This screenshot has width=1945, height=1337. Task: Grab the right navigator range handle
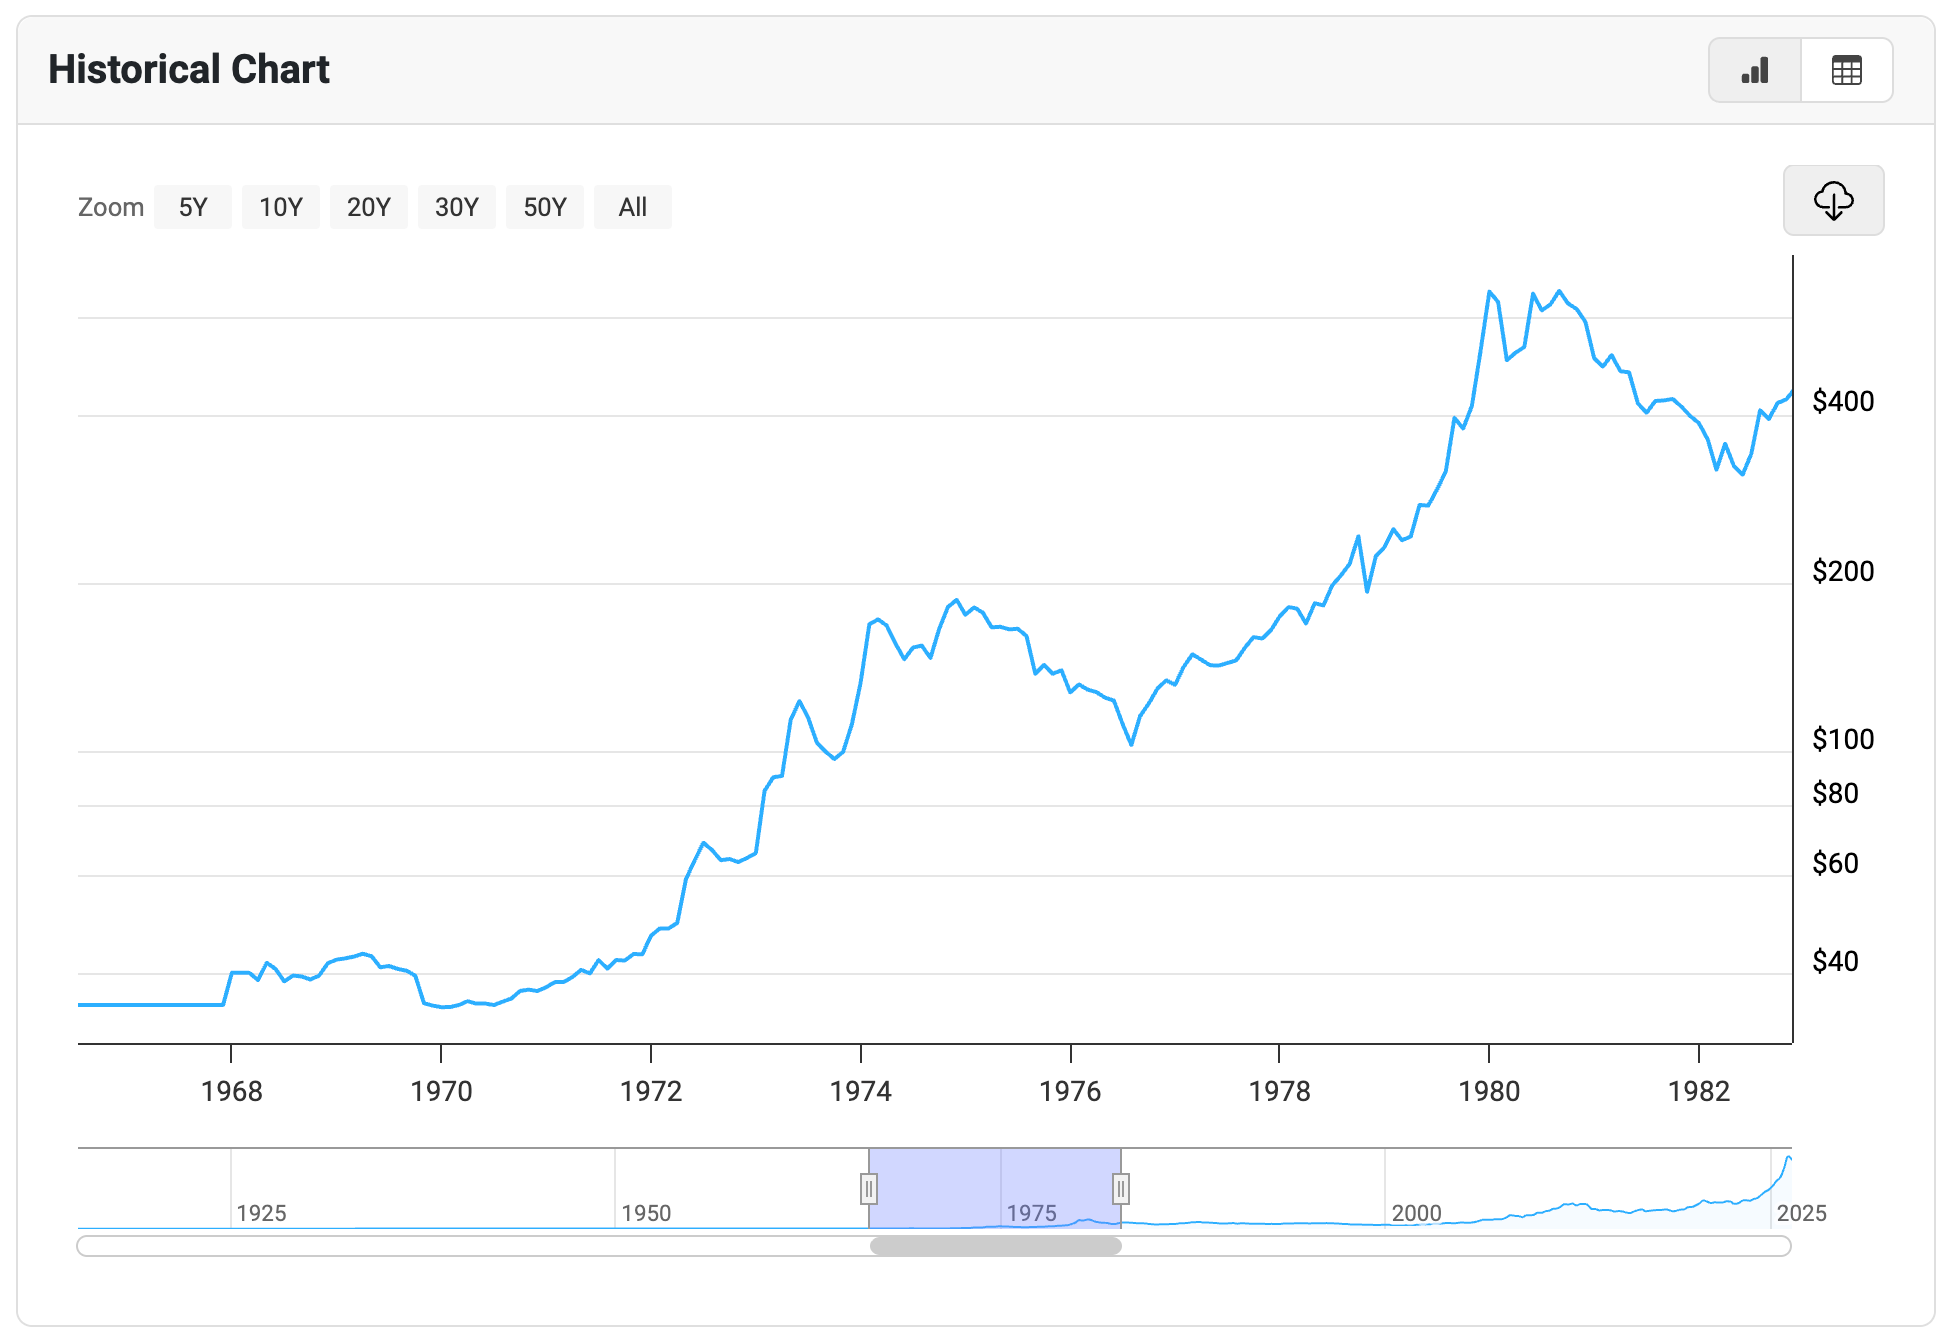click(x=1121, y=1189)
